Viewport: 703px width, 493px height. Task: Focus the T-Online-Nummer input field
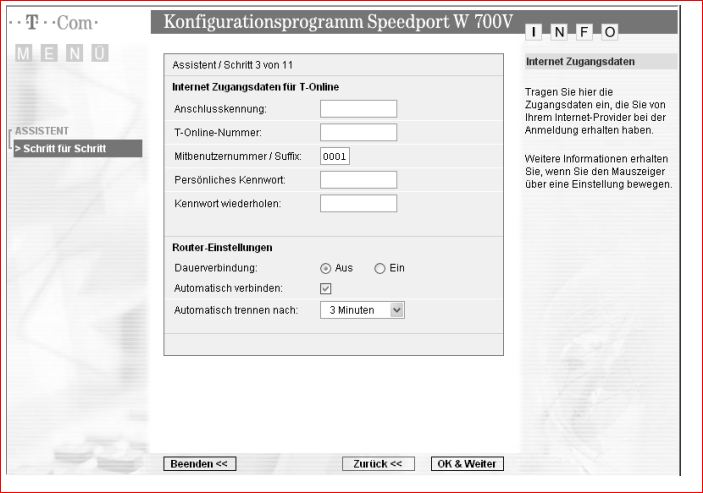pyautogui.click(x=358, y=133)
